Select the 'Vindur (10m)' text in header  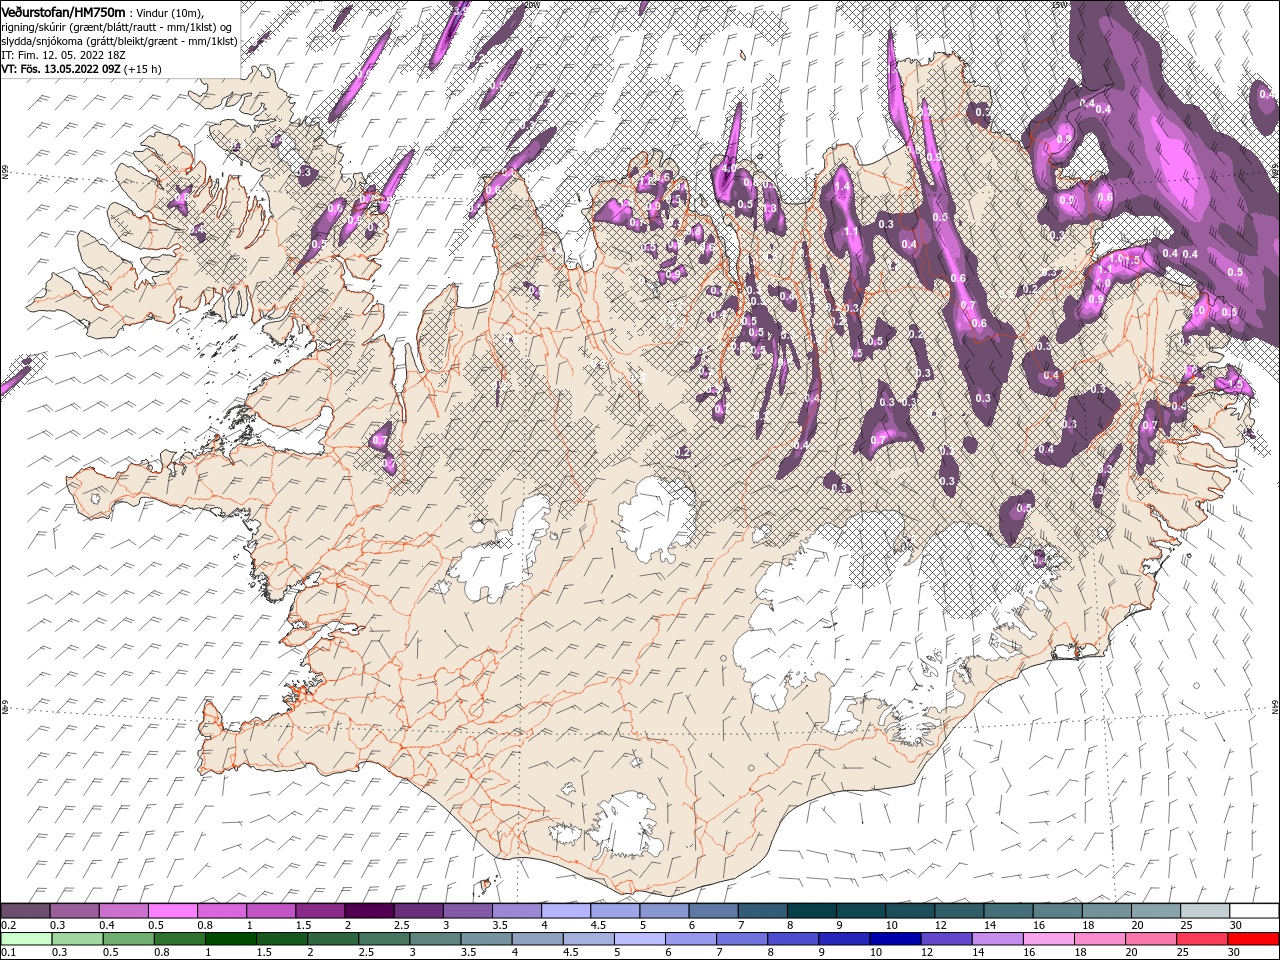[x=169, y=13]
